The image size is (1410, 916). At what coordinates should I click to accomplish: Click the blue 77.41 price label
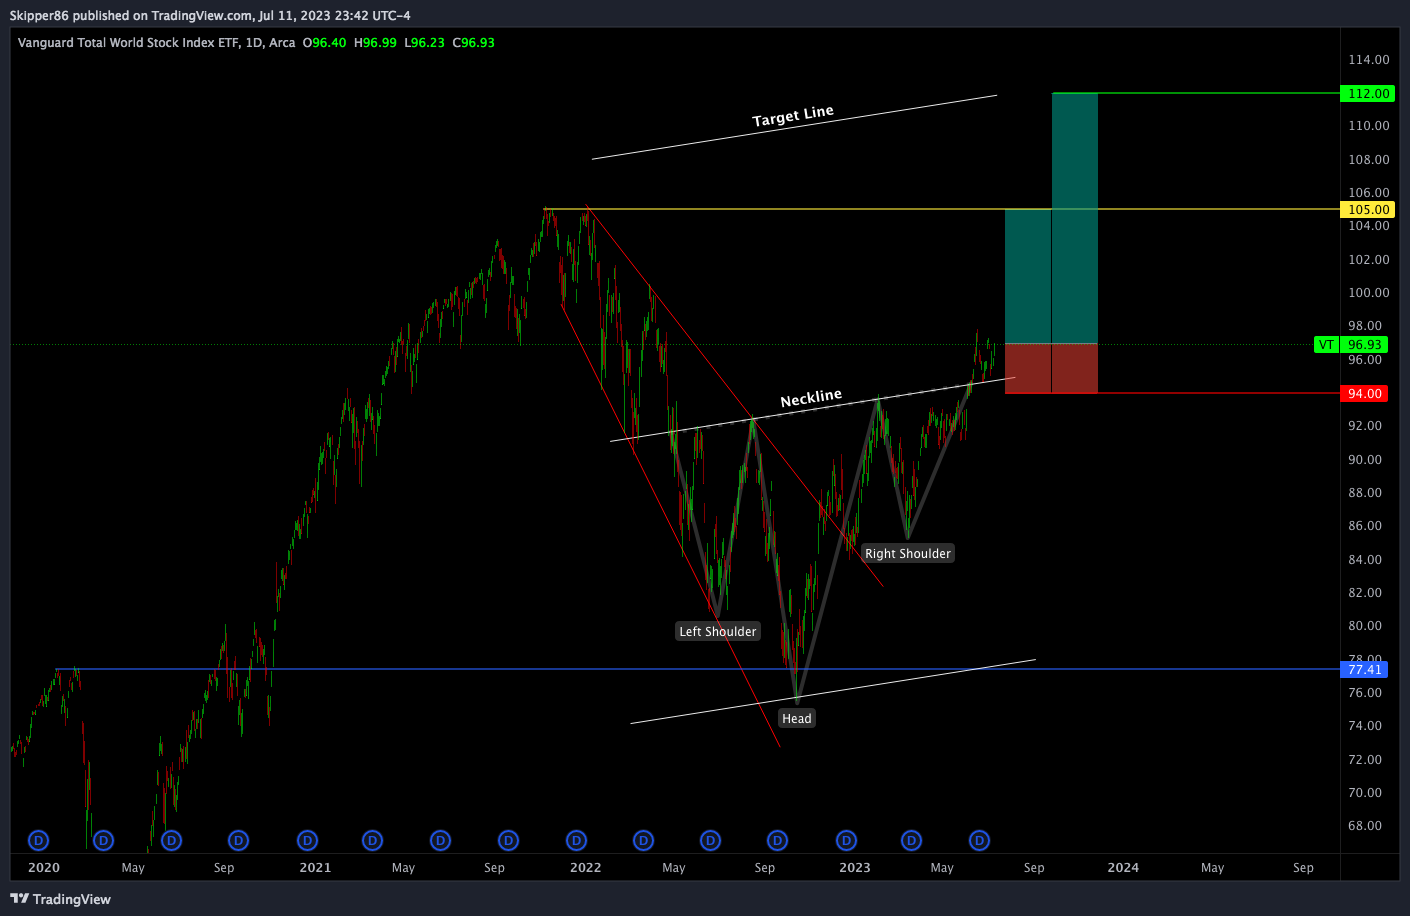1365,669
